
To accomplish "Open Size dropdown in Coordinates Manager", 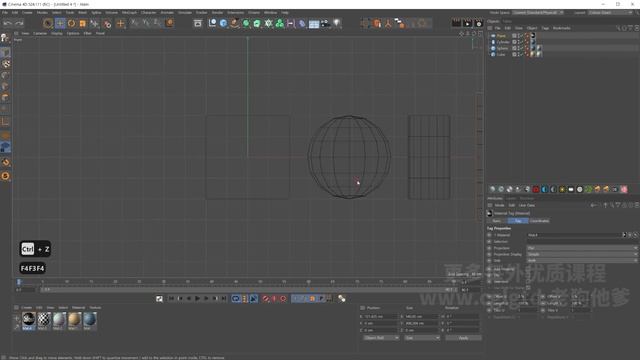I will pos(422,338).
